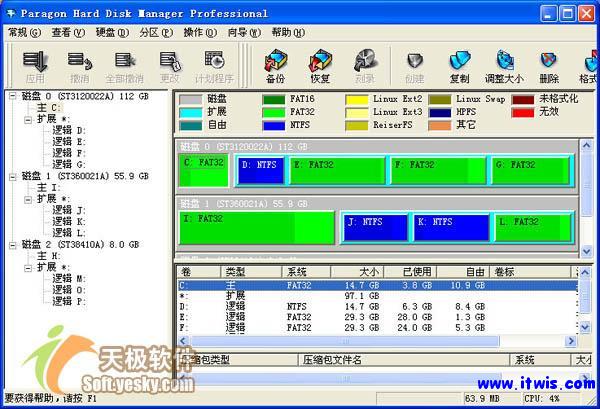Click the 刻录 (Burn) toolbar icon
Viewport: 600px width, 409px height.
click(x=365, y=66)
